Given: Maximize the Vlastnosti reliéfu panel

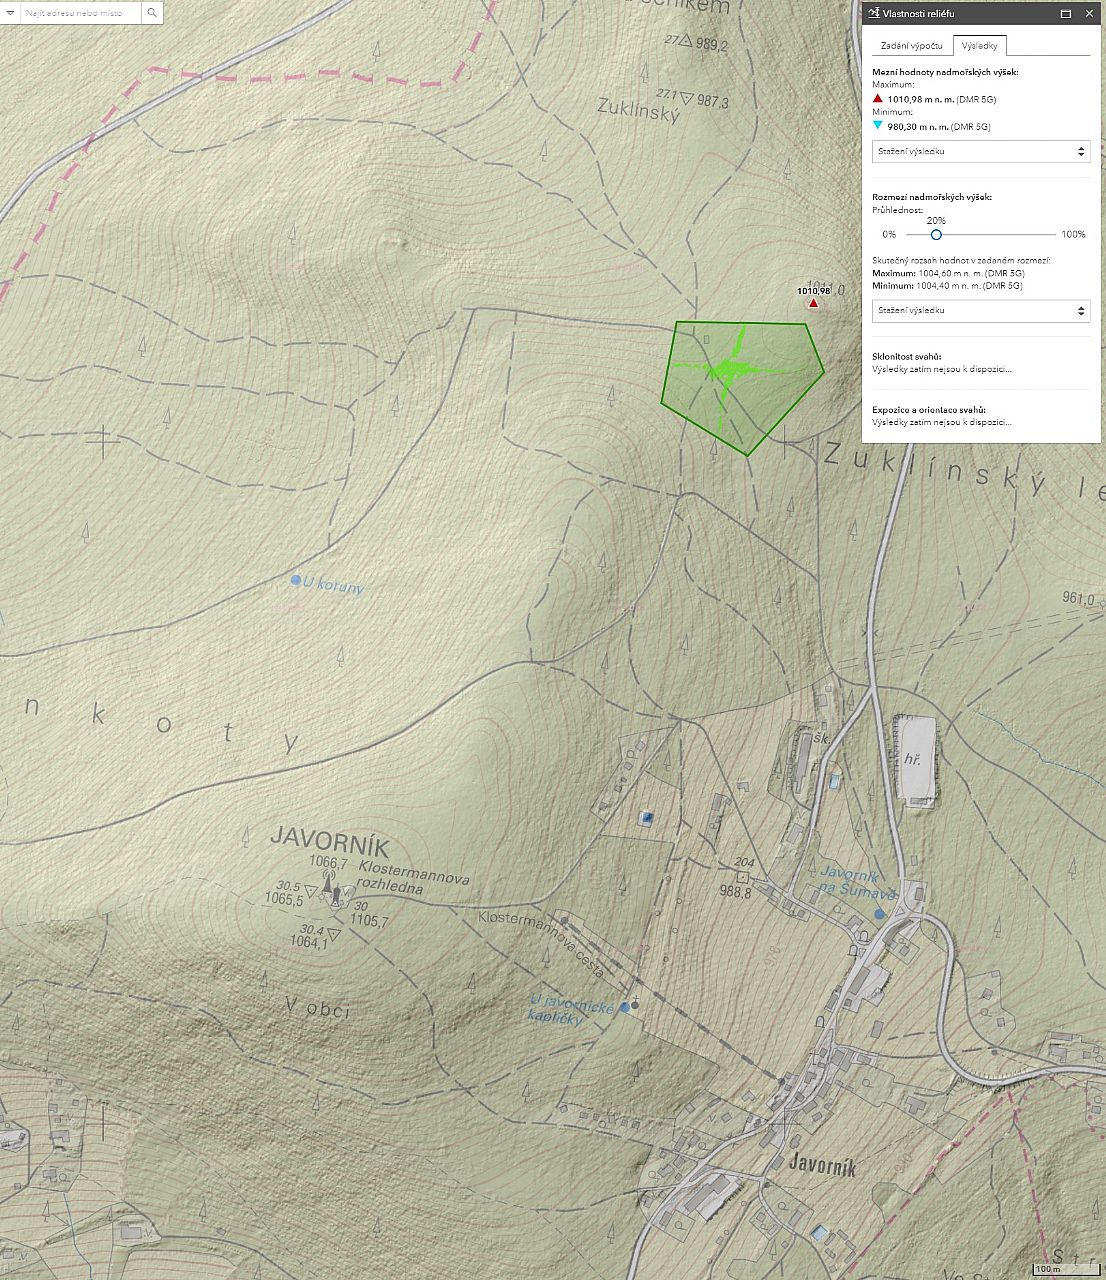Looking at the screenshot, I should coord(1066,14).
